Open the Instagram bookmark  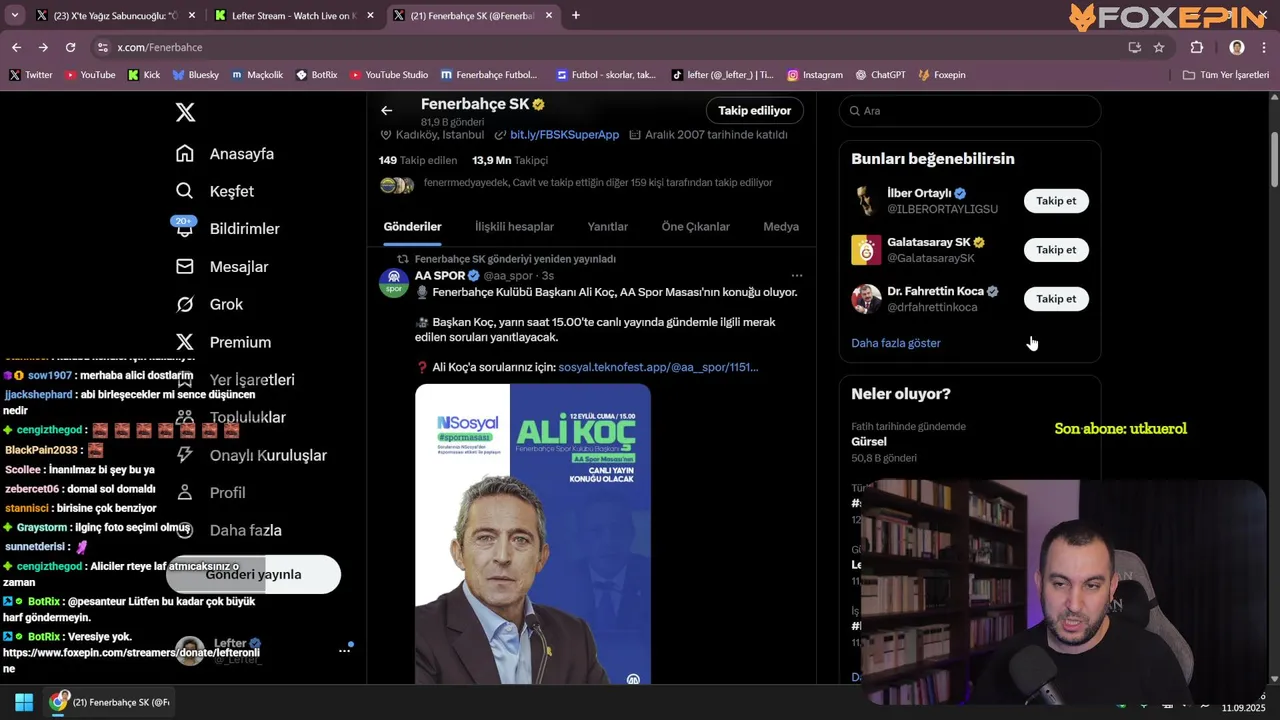pos(814,75)
